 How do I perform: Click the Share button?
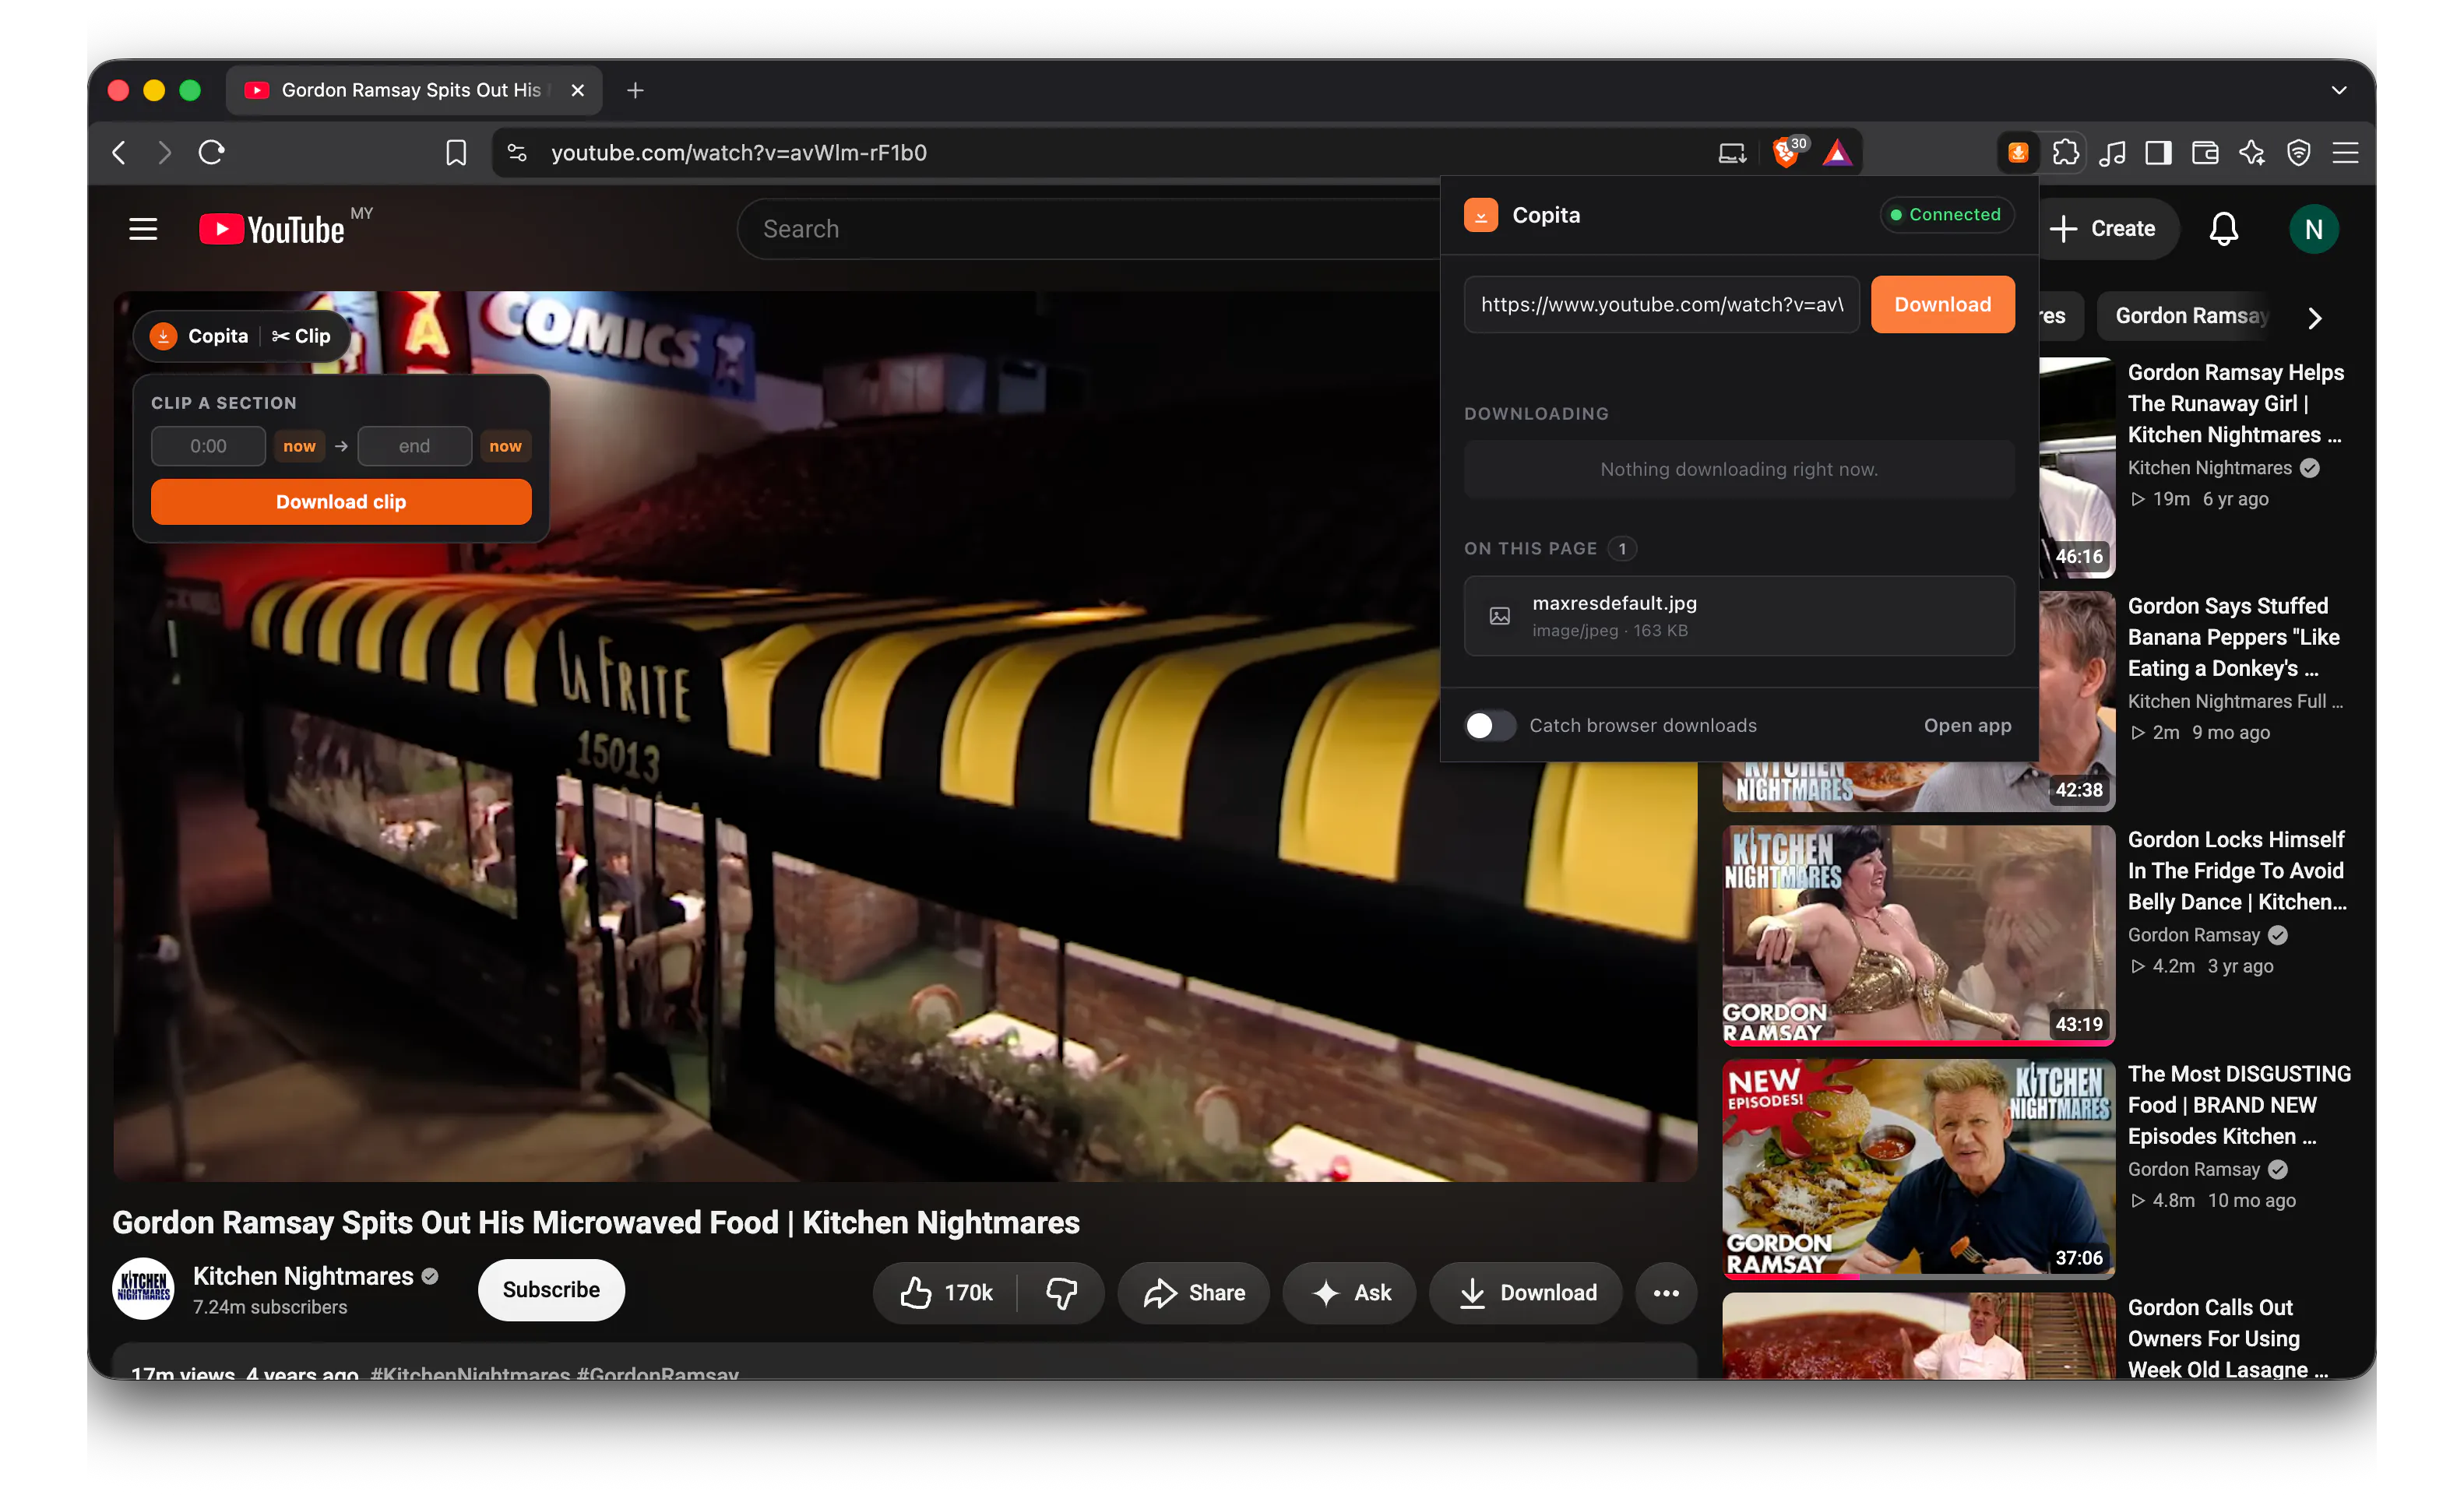click(1194, 1293)
